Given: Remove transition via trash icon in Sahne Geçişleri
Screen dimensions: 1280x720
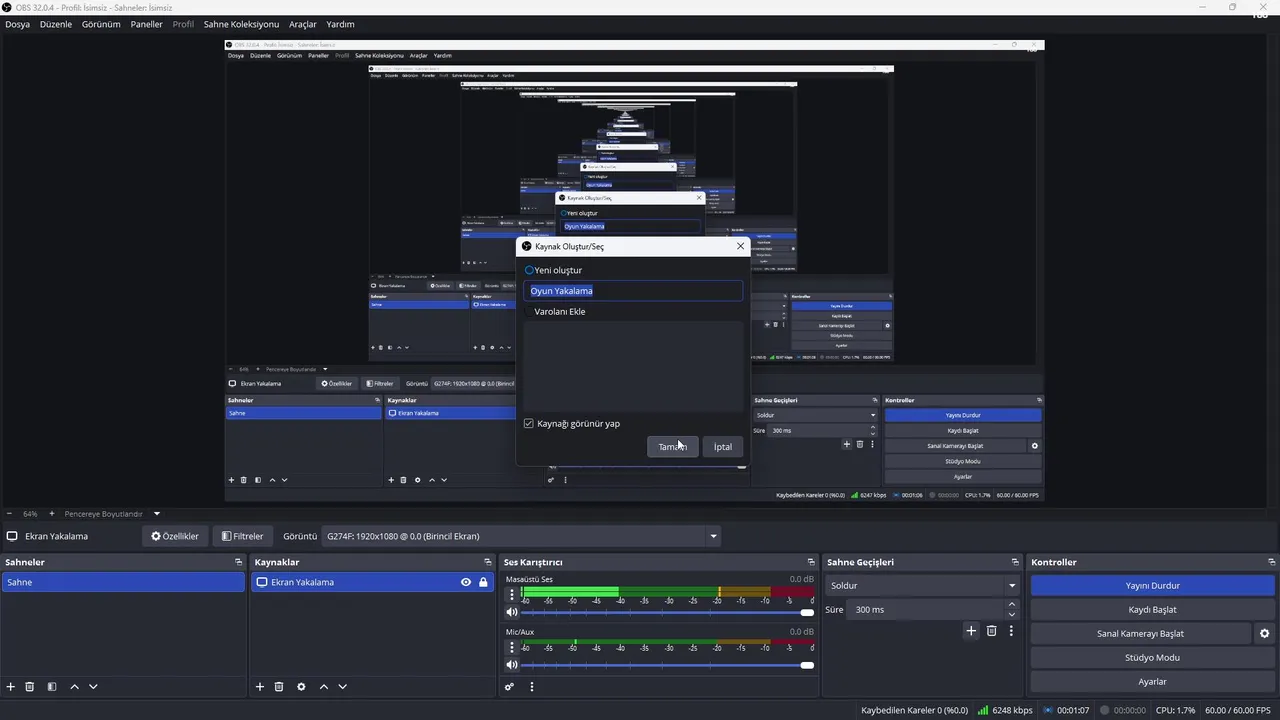Looking at the screenshot, I should coord(992,631).
